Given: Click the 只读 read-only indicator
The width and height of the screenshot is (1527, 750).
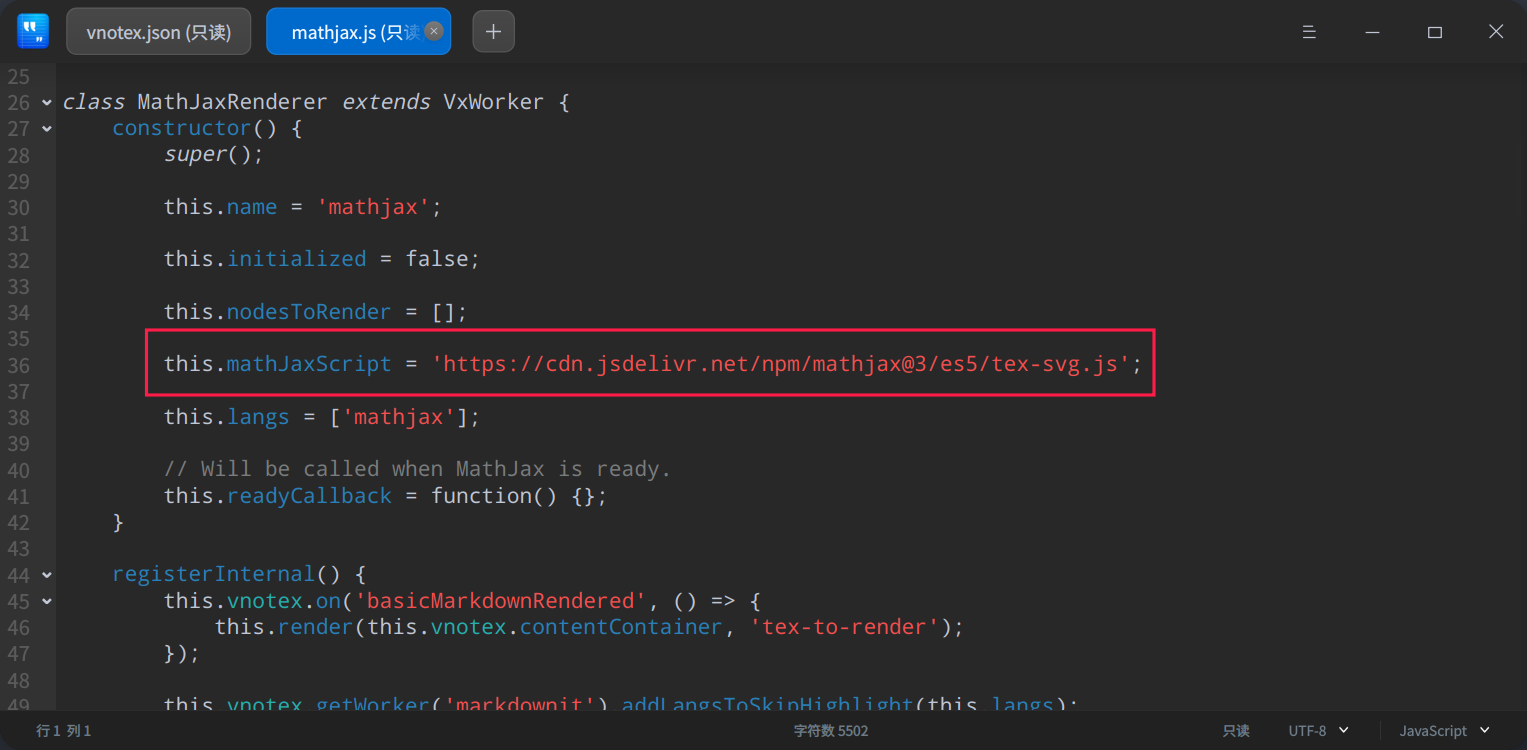Looking at the screenshot, I should tap(1234, 730).
